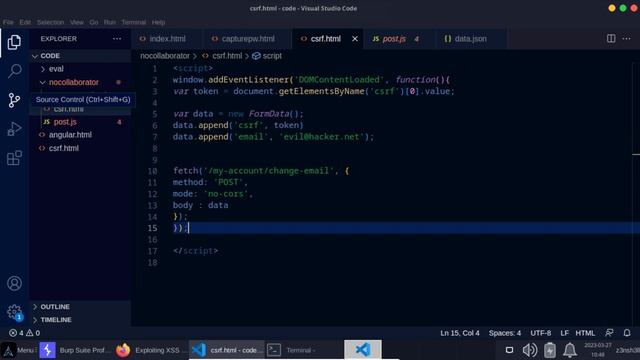Open the notifications bell in status bar

tap(627, 333)
